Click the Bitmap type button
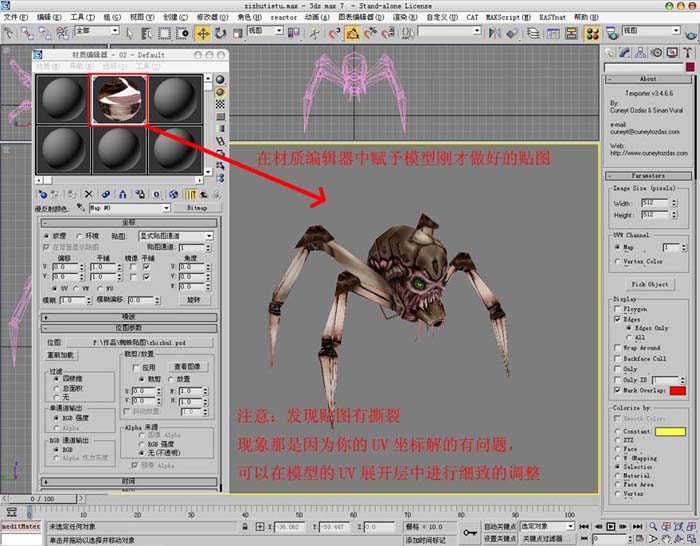 coord(197,208)
